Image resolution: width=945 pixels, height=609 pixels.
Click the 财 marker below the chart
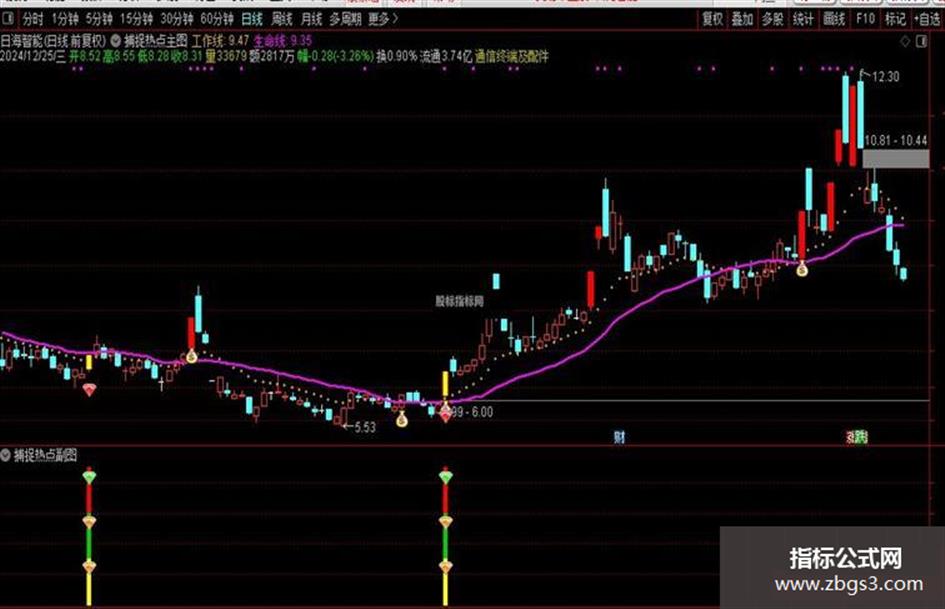tap(619, 437)
